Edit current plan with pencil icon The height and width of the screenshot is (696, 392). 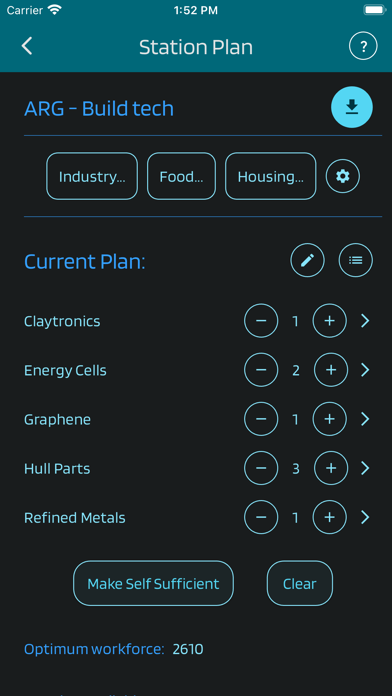click(x=308, y=260)
